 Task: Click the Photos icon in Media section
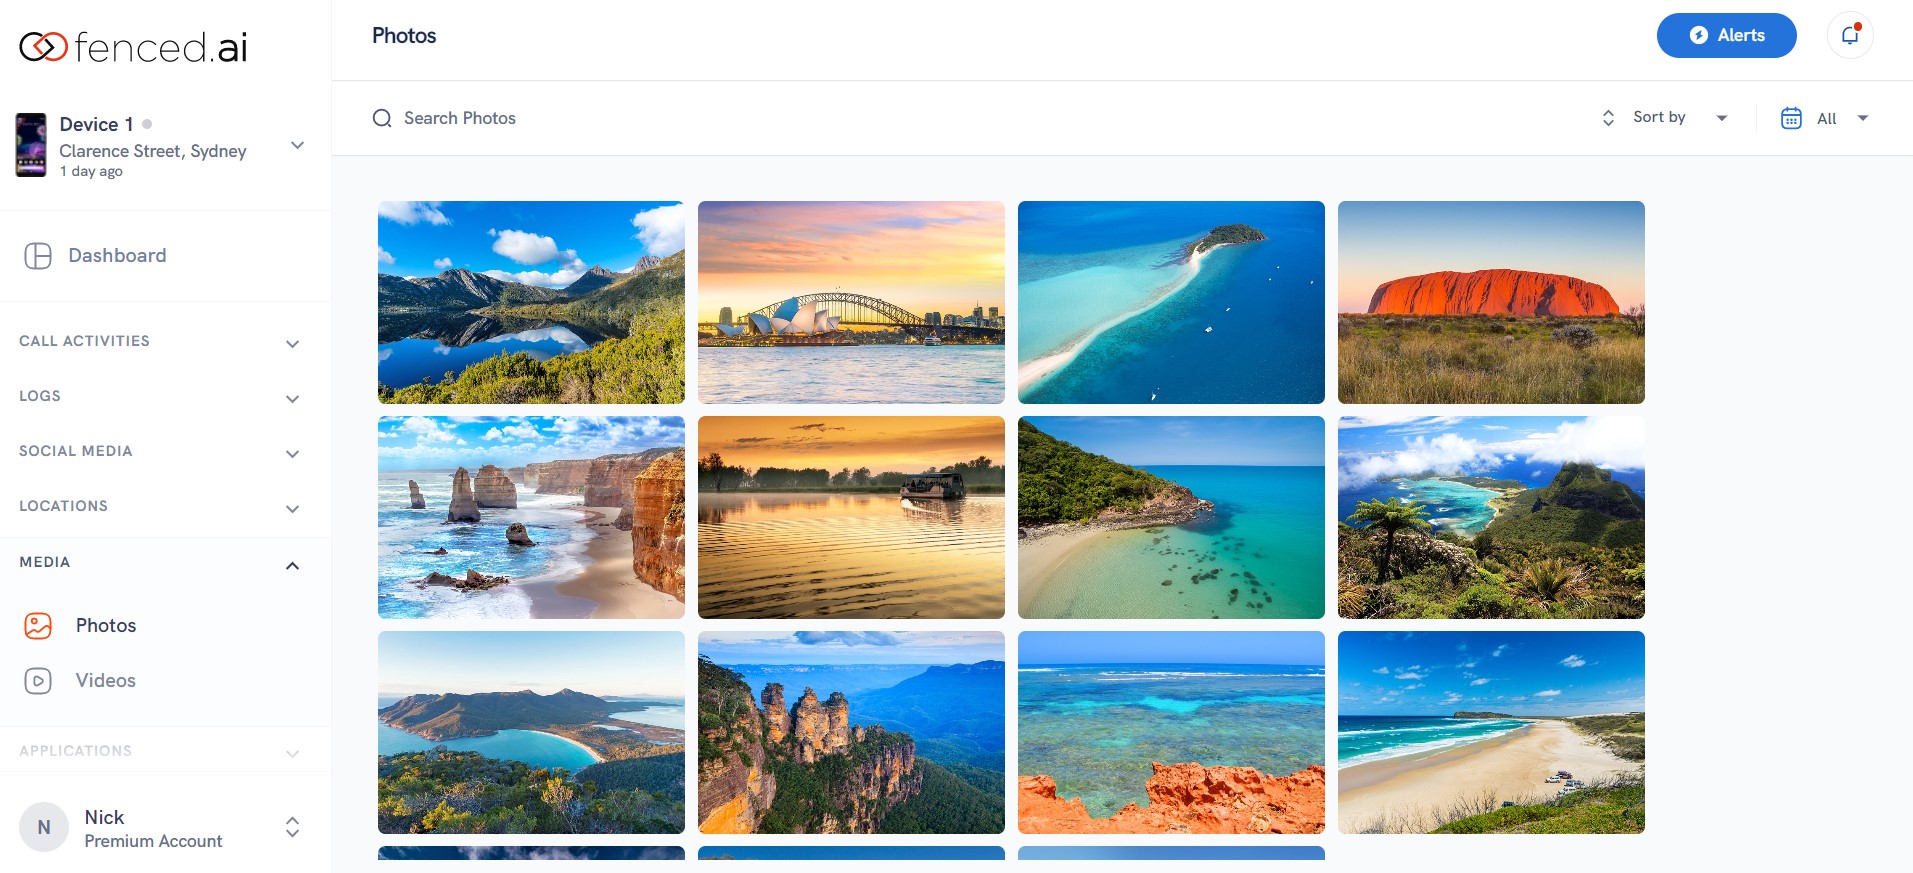[x=38, y=626]
